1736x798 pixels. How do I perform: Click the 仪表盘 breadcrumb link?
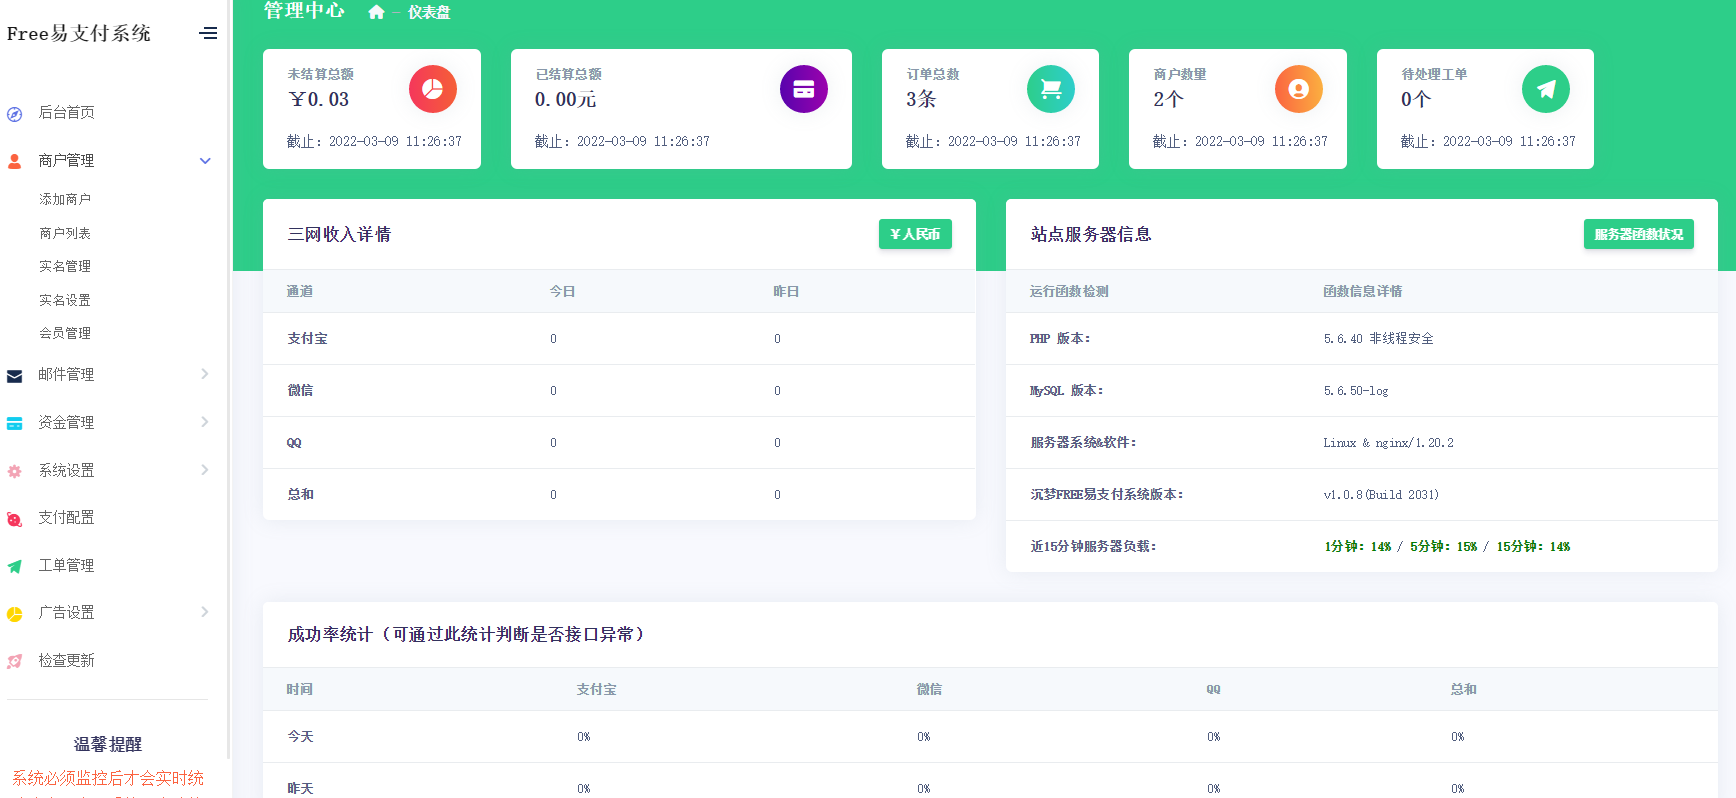[x=429, y=12]
